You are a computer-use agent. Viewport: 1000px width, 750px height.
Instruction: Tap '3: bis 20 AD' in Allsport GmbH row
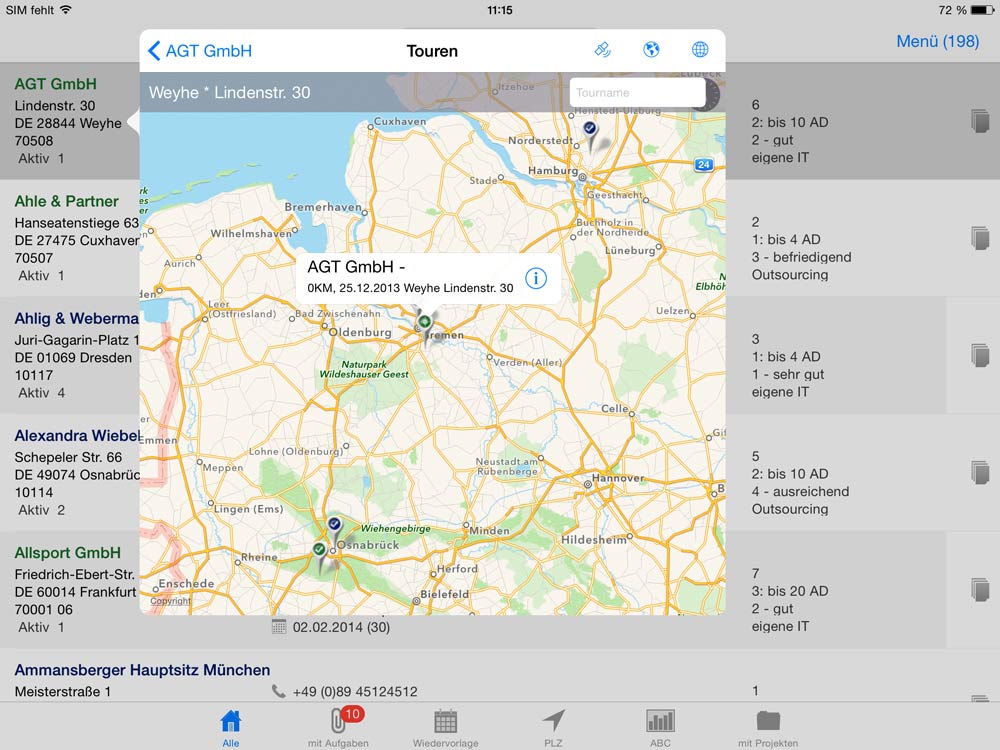coord(790,591)
